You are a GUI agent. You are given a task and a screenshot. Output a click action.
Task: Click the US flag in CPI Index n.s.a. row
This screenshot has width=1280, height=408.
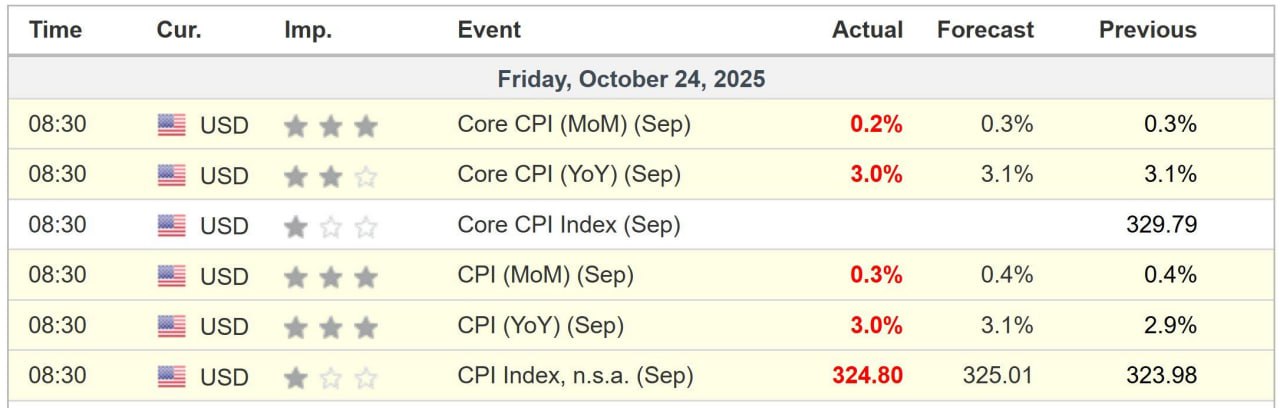pos(172,377)
